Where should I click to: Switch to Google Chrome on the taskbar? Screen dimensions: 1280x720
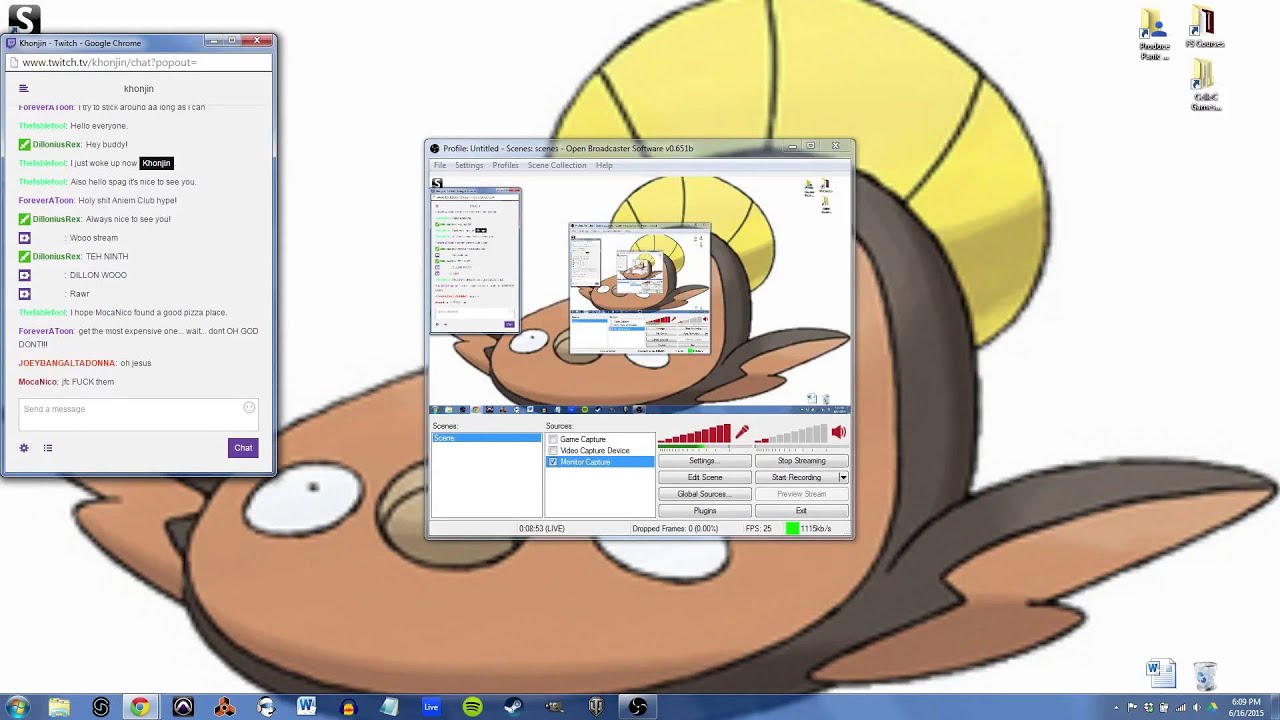140,707
